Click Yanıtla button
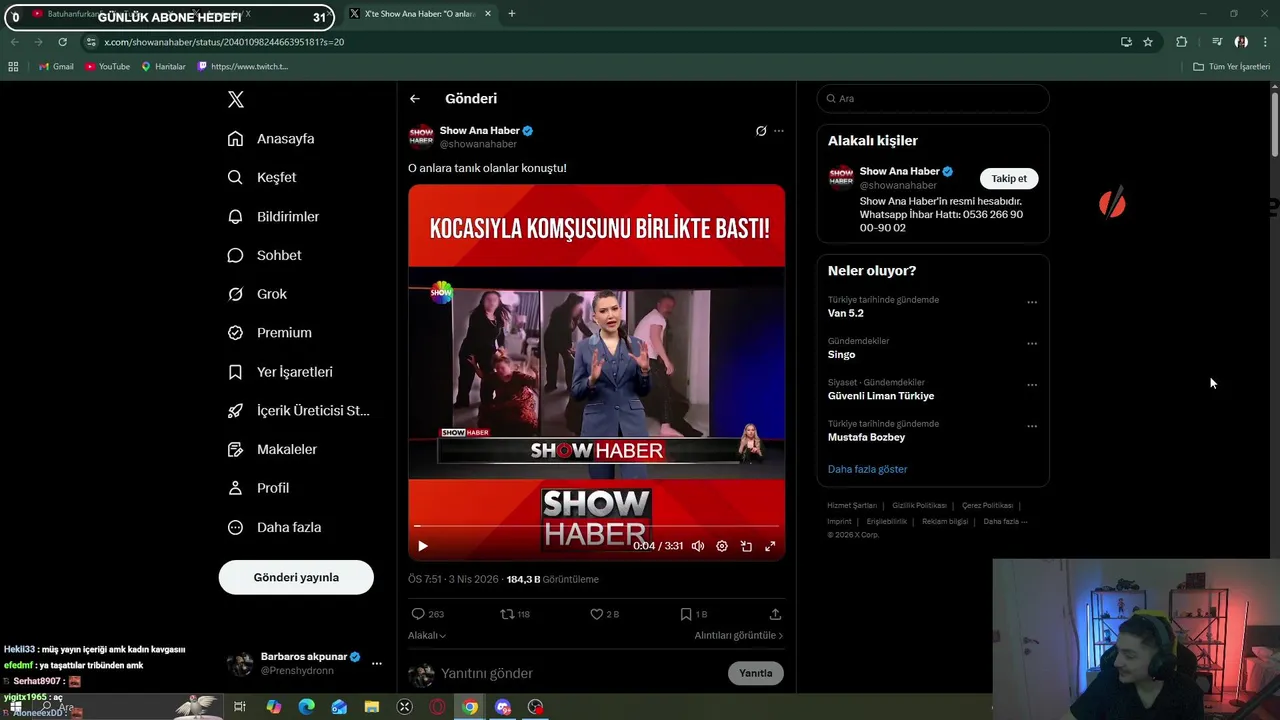Image resolution: width=1280 pixels, height=720 pixels. pos(756,673)
